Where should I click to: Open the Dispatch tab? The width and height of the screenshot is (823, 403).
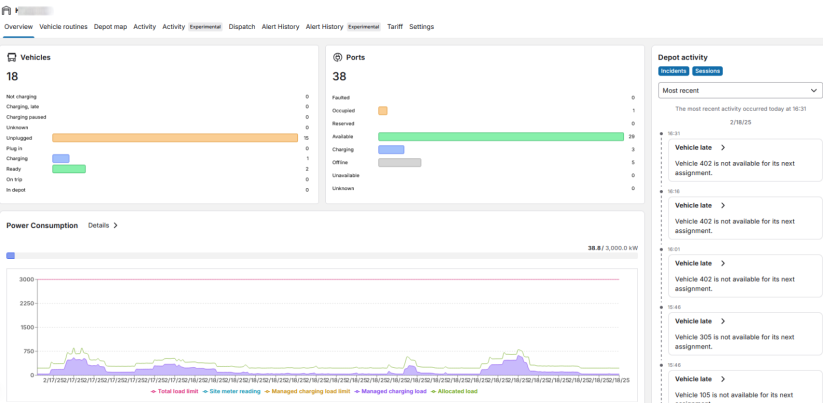(x=241, y=27)
